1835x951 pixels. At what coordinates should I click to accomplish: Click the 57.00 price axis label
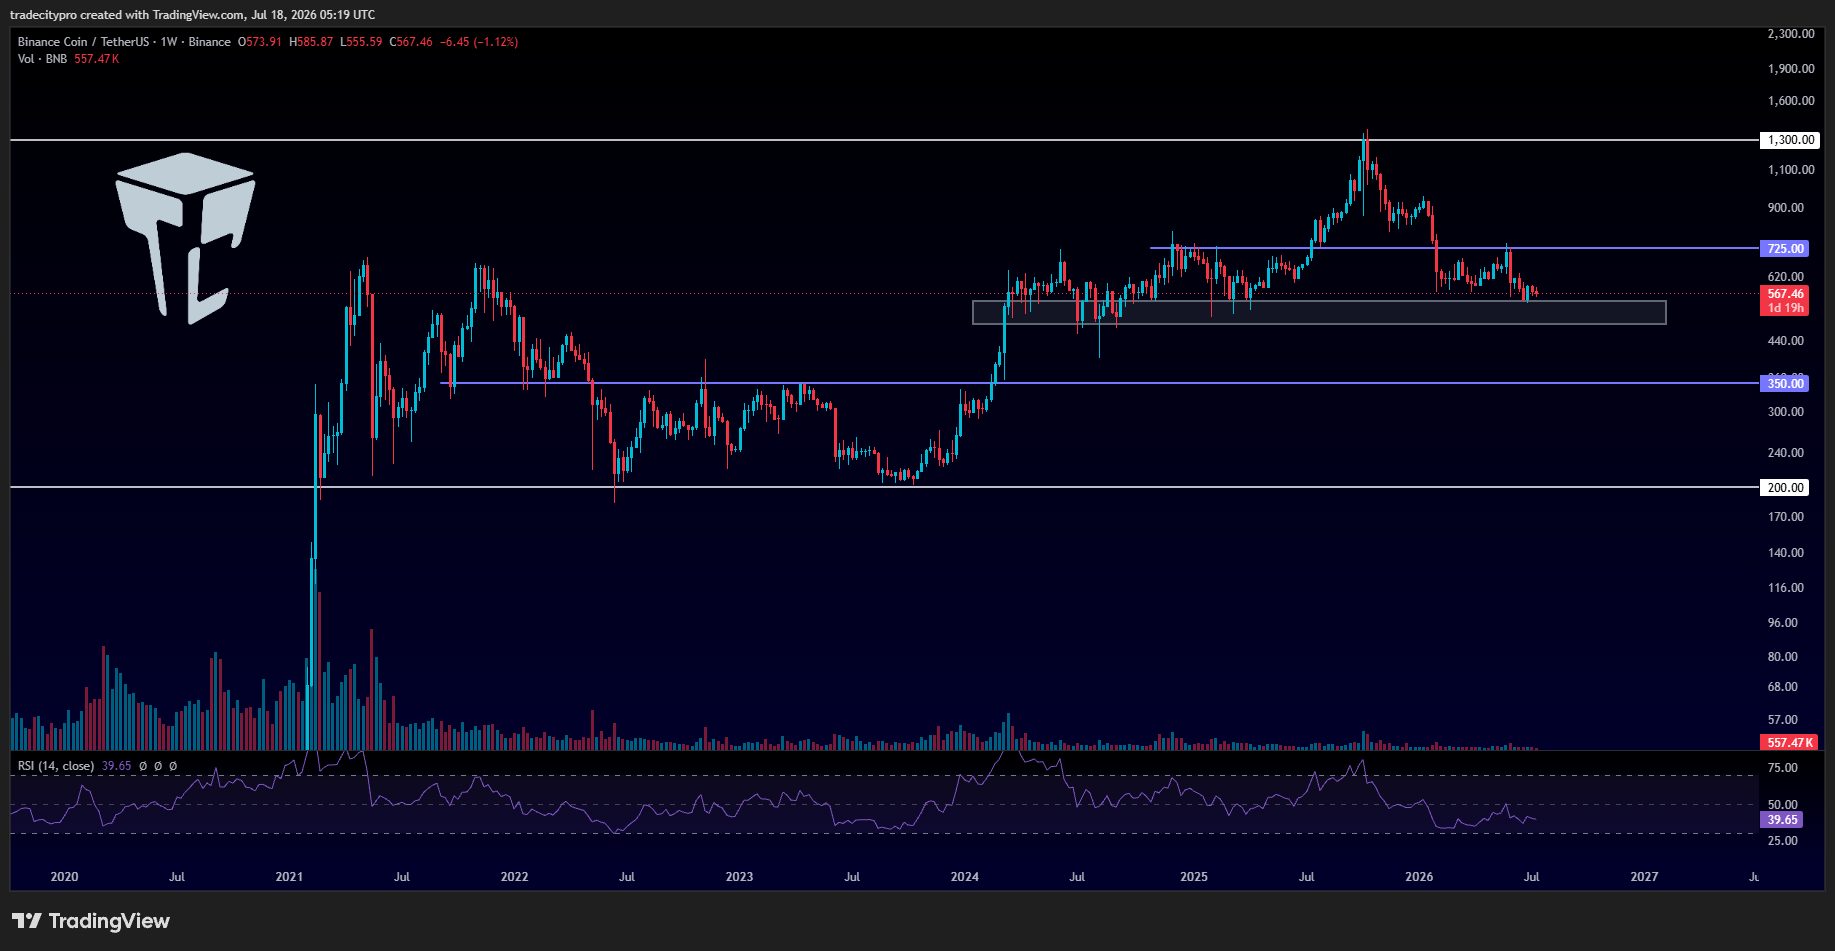pyautogui.click(x=1783, y=720)
